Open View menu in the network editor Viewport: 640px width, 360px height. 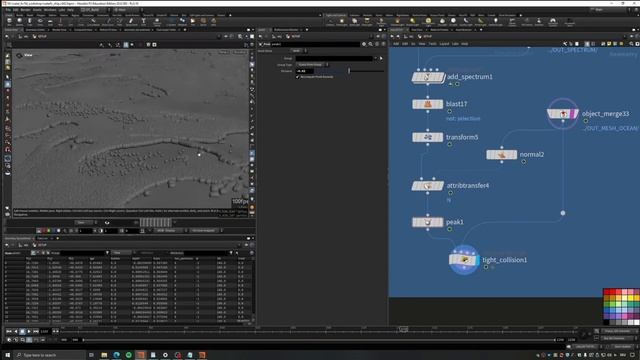click(x=422, y=44)
